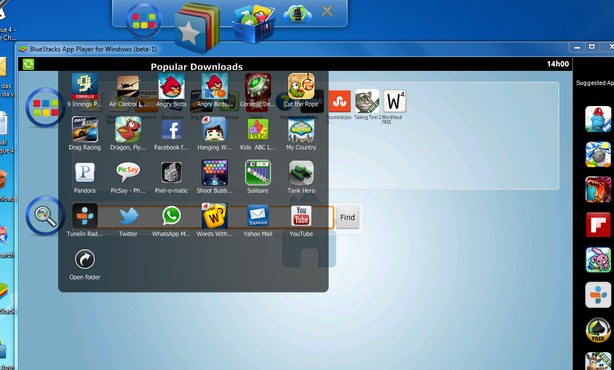Close the BlueStacks top dock with X
Image resolution: width=614 pixels, height=370 pixels.
pos(327,11)
